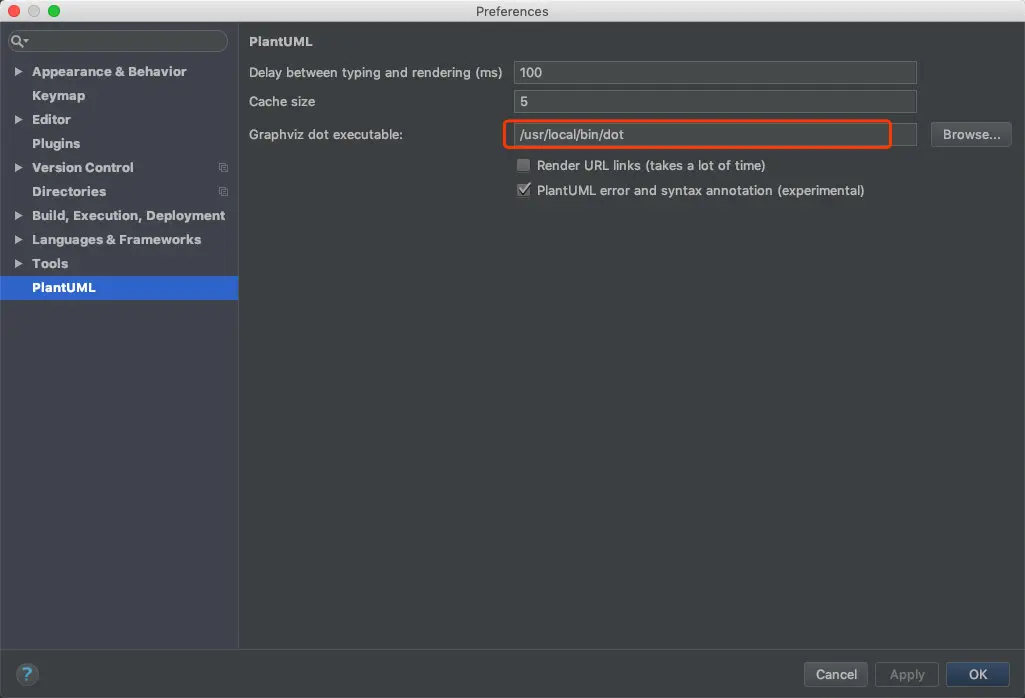The width and height of the screenshot is (1025, 698).
Task: Click the project-level icon beside Directories
Action: coord(223,191)
